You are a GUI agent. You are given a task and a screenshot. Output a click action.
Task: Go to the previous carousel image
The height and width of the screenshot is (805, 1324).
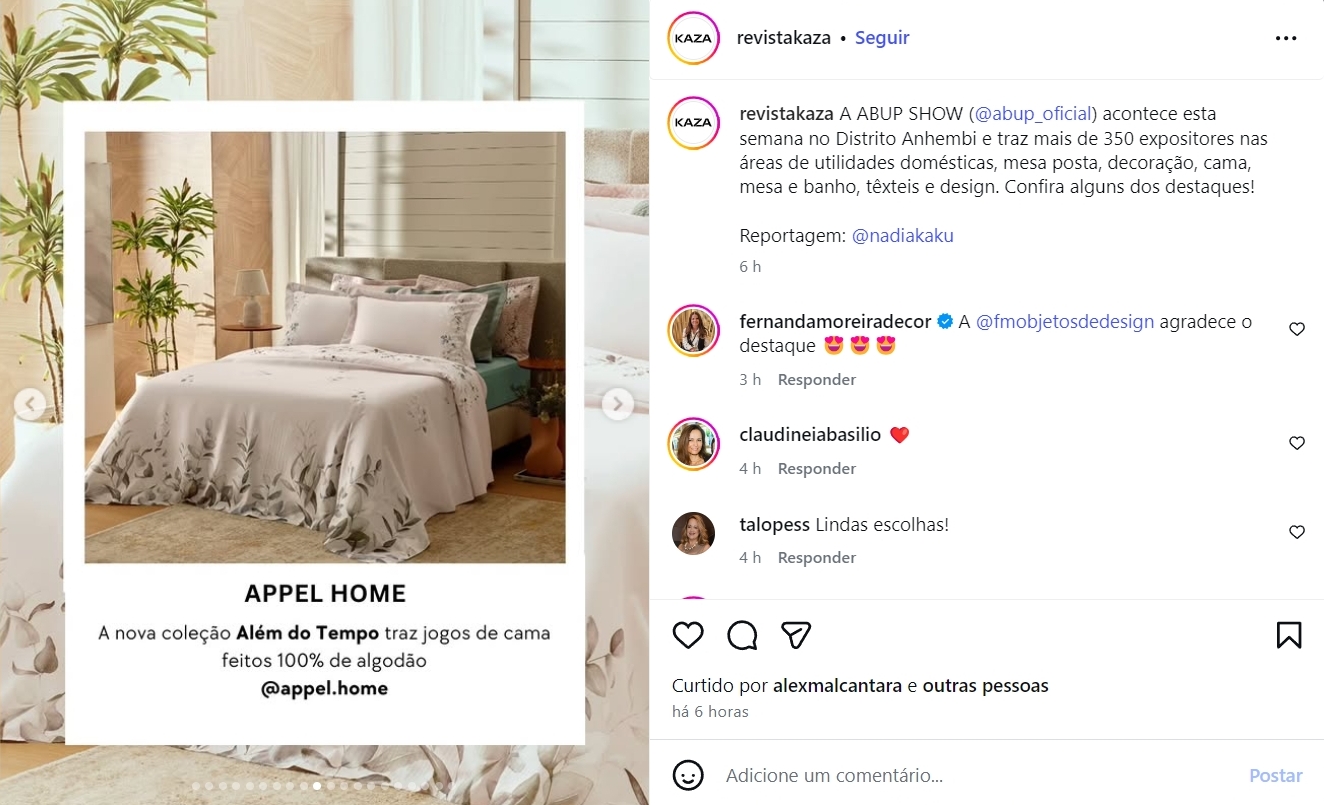point(30,404)
